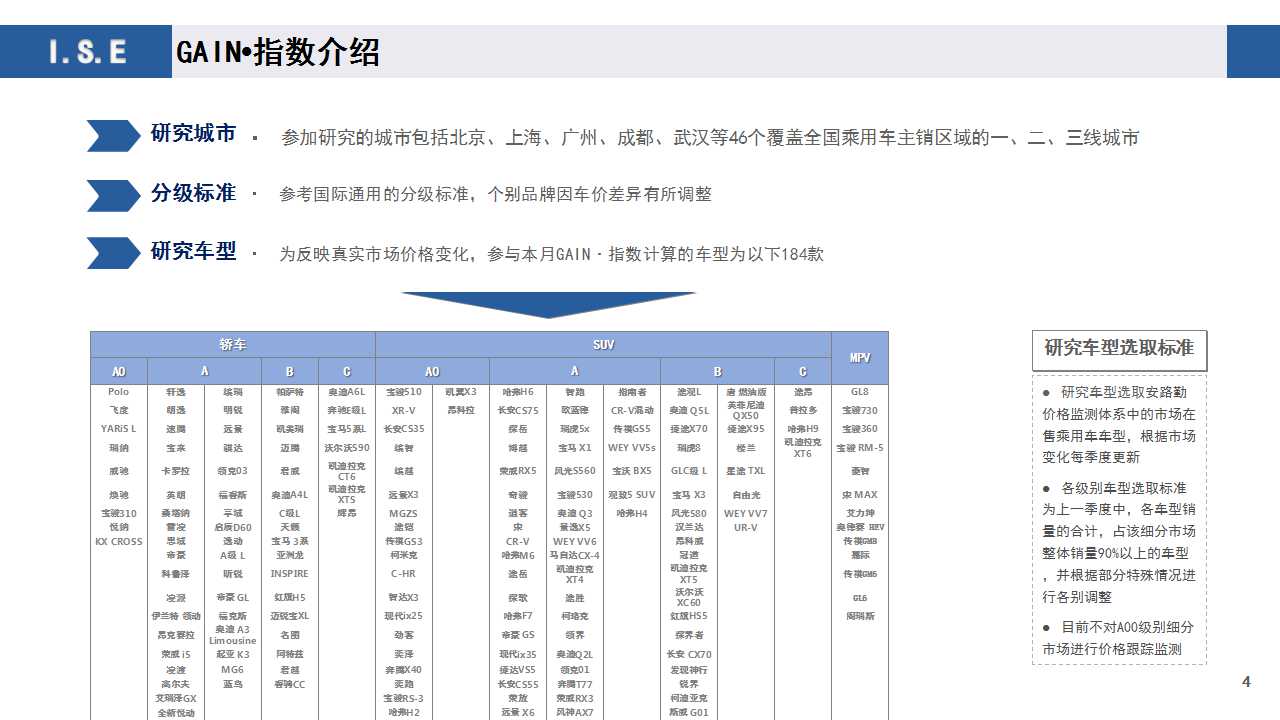The width and height of the screenshot is (1280, 720).
Task: Click the 启辰D60 cell
Action: coord(232,527)
